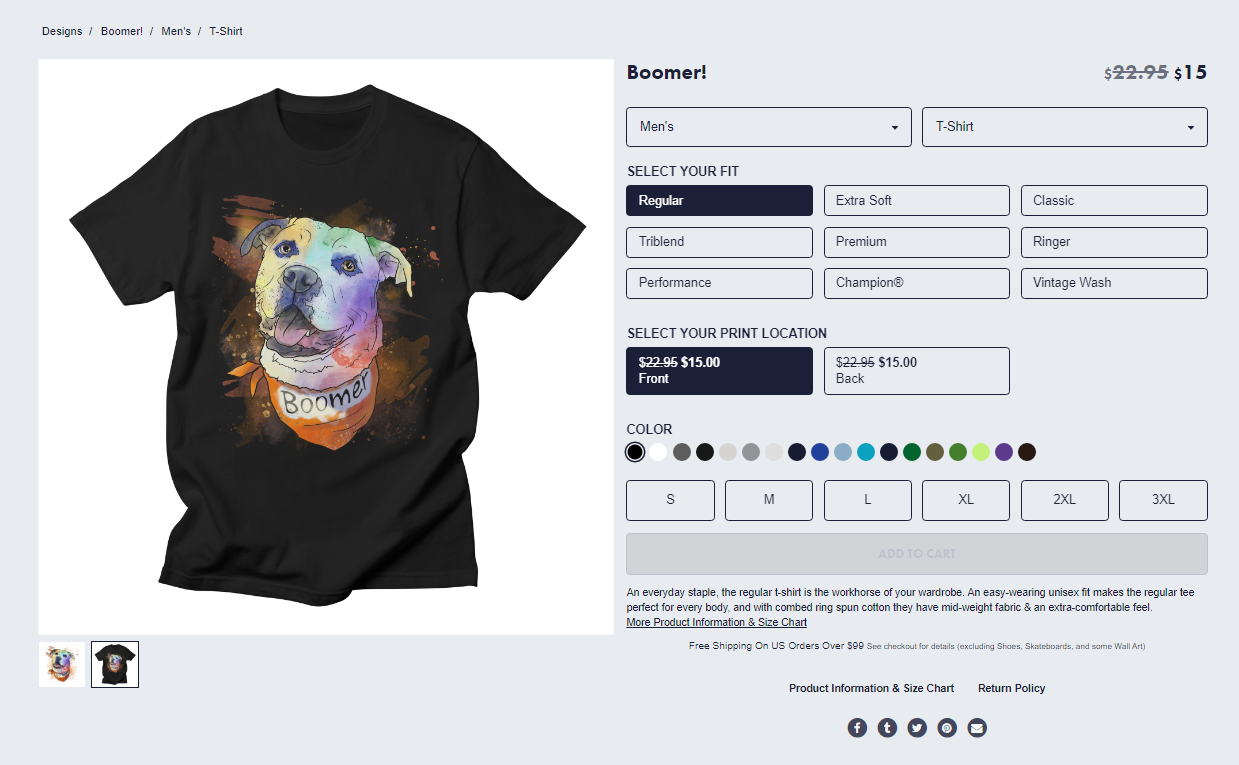Viewport: 1239px width, 765px height.
Task: Open the Men's category dropdown
Action: tap(769, 127)
